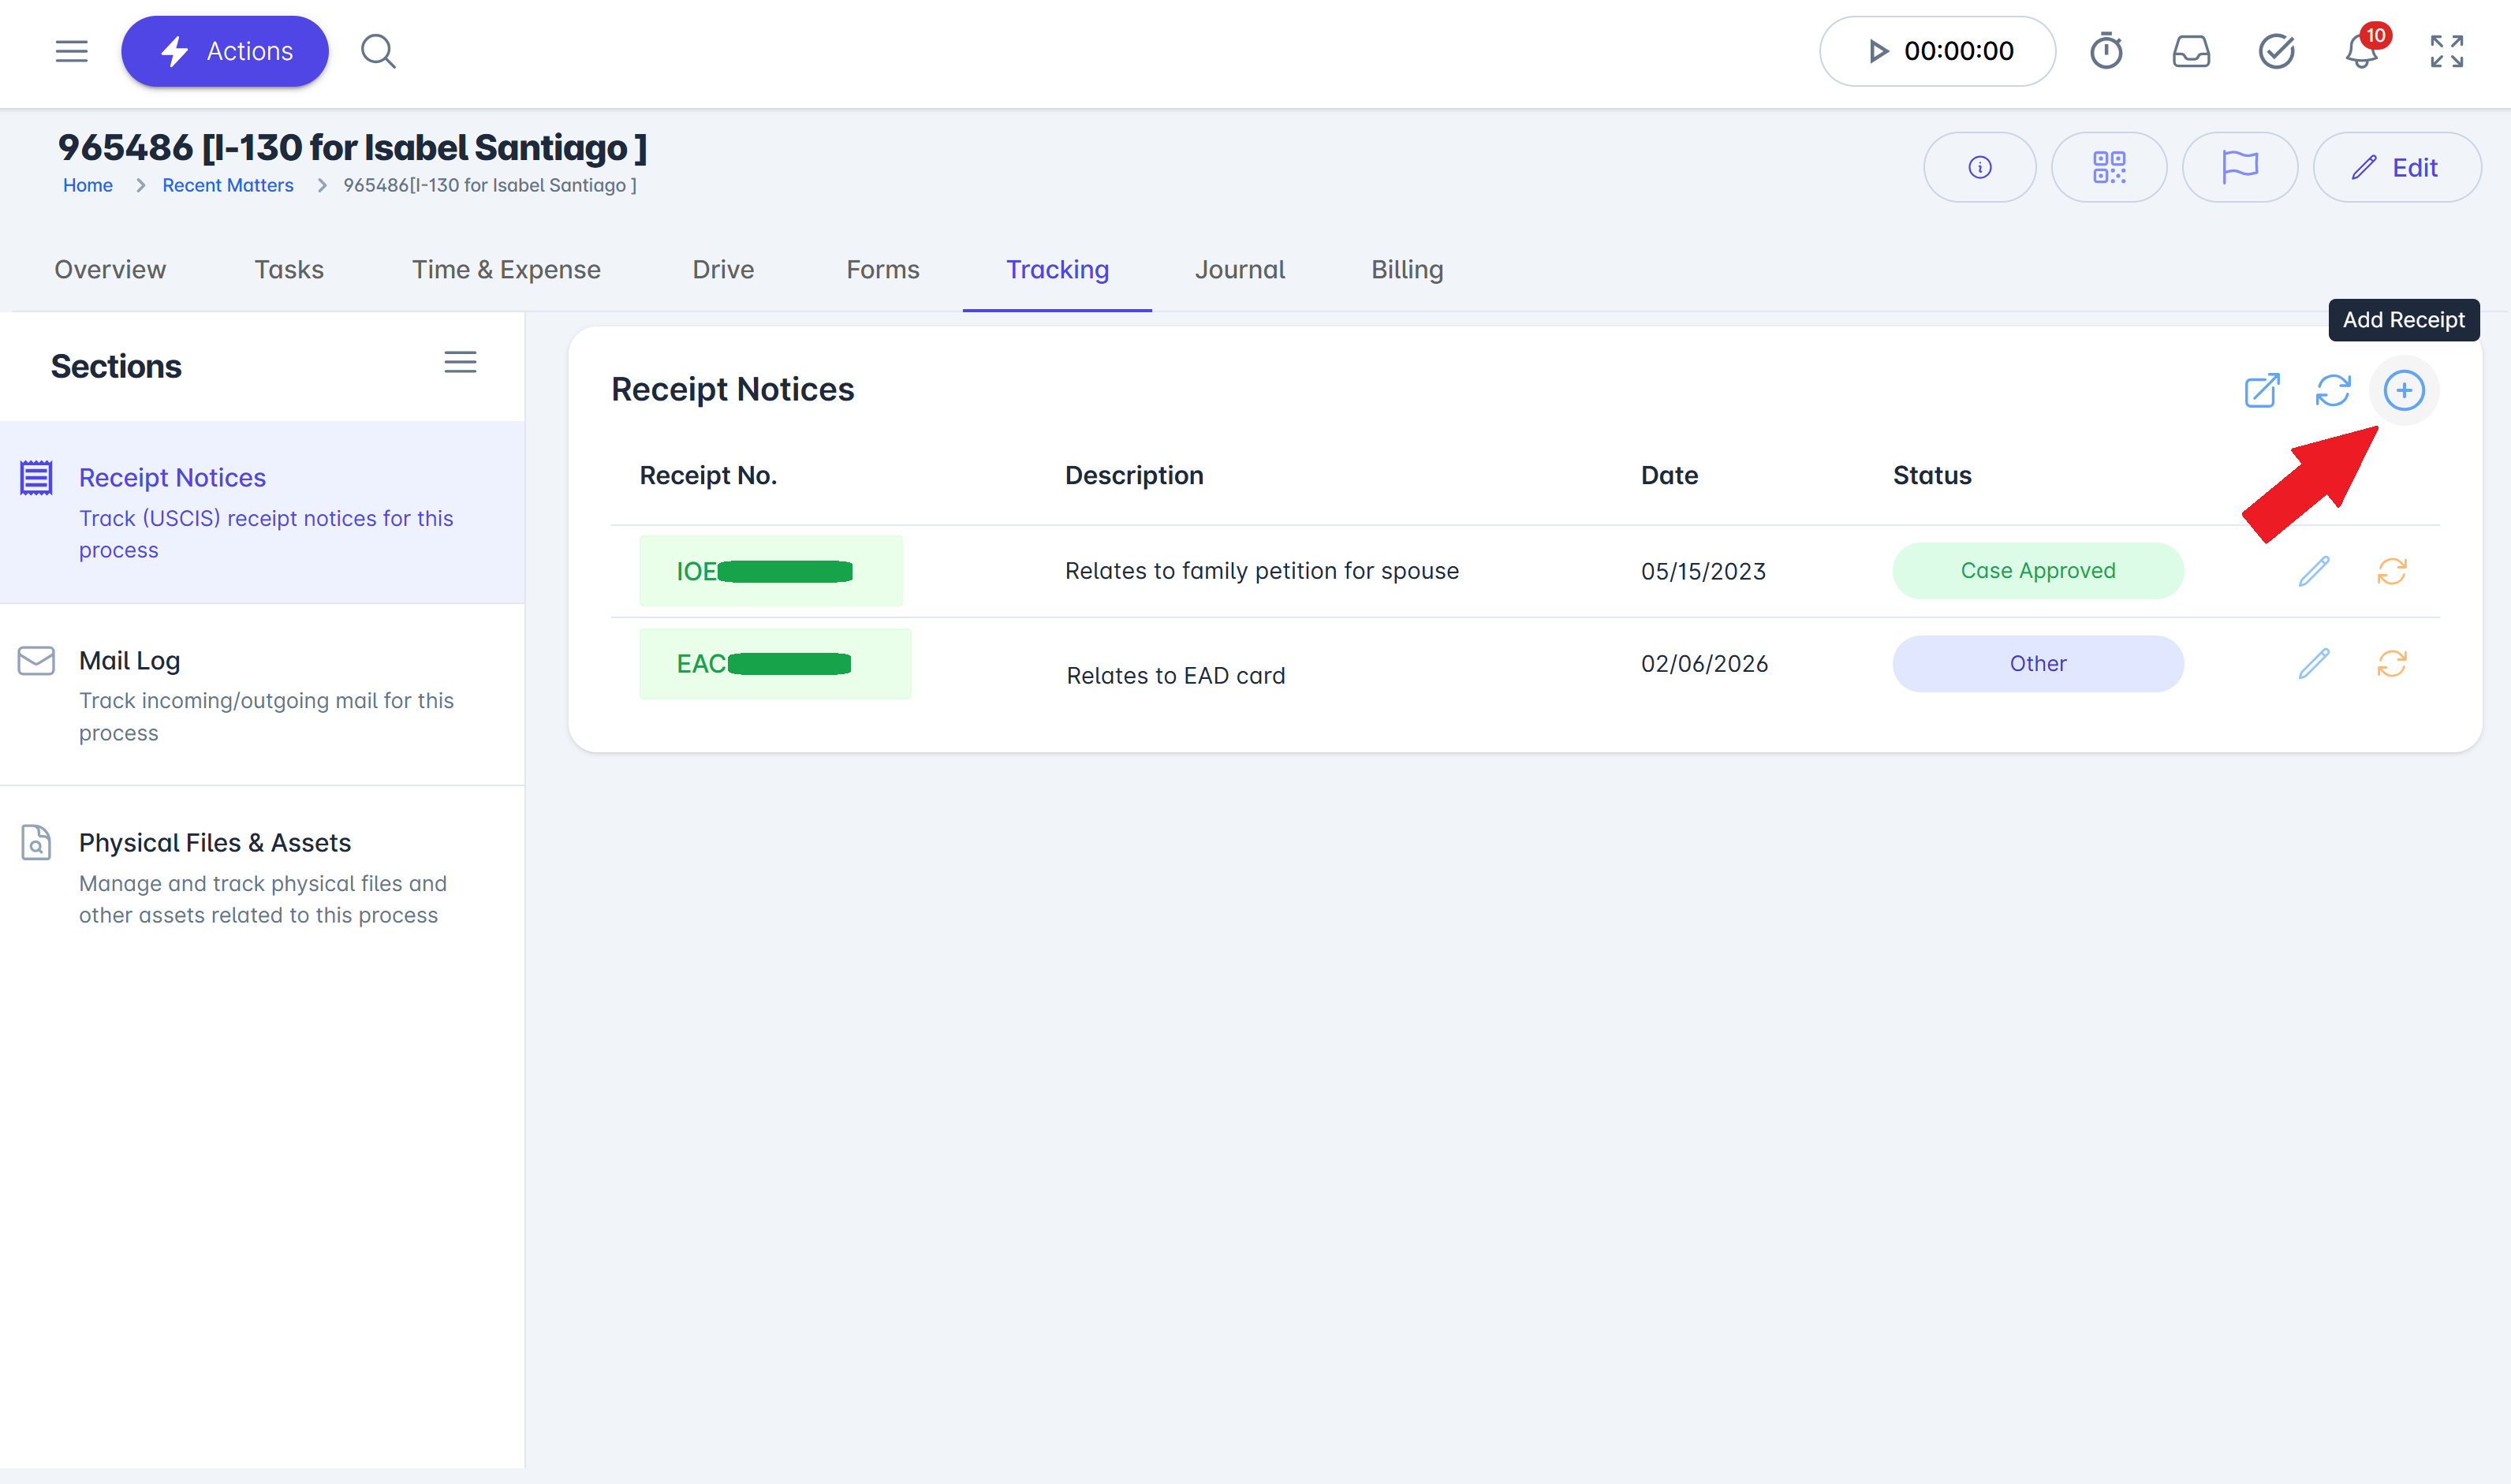Click the Edit button
This screenshot has width=2511, height=1484.
2396,167
